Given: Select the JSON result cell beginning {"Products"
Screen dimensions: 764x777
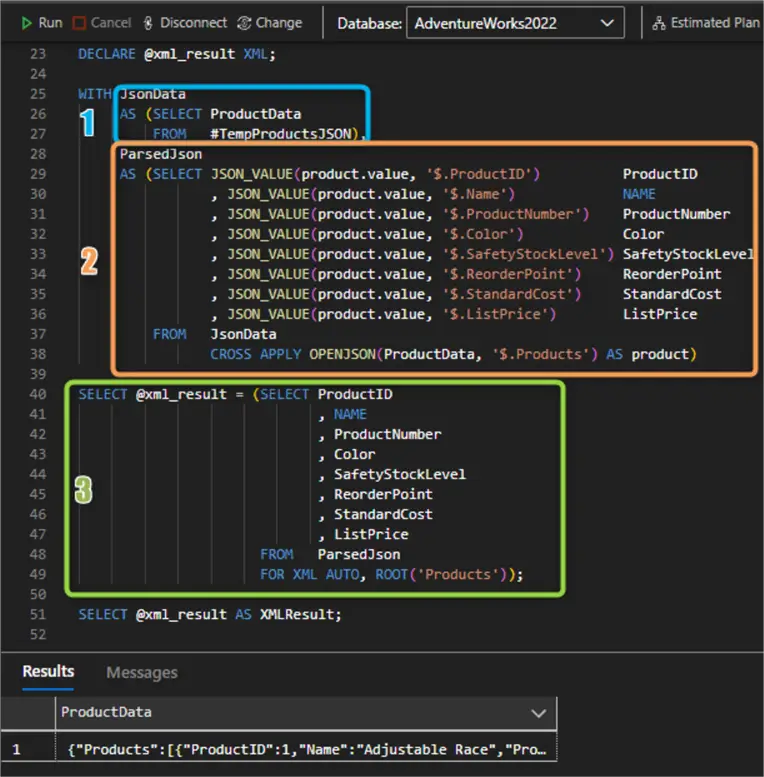Looking at the screenshot, I should click(306, 749).
